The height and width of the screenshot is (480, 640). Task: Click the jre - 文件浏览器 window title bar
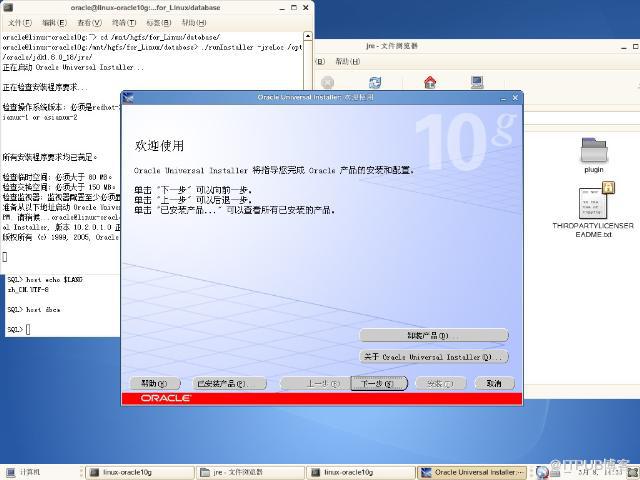click(476, 46)
